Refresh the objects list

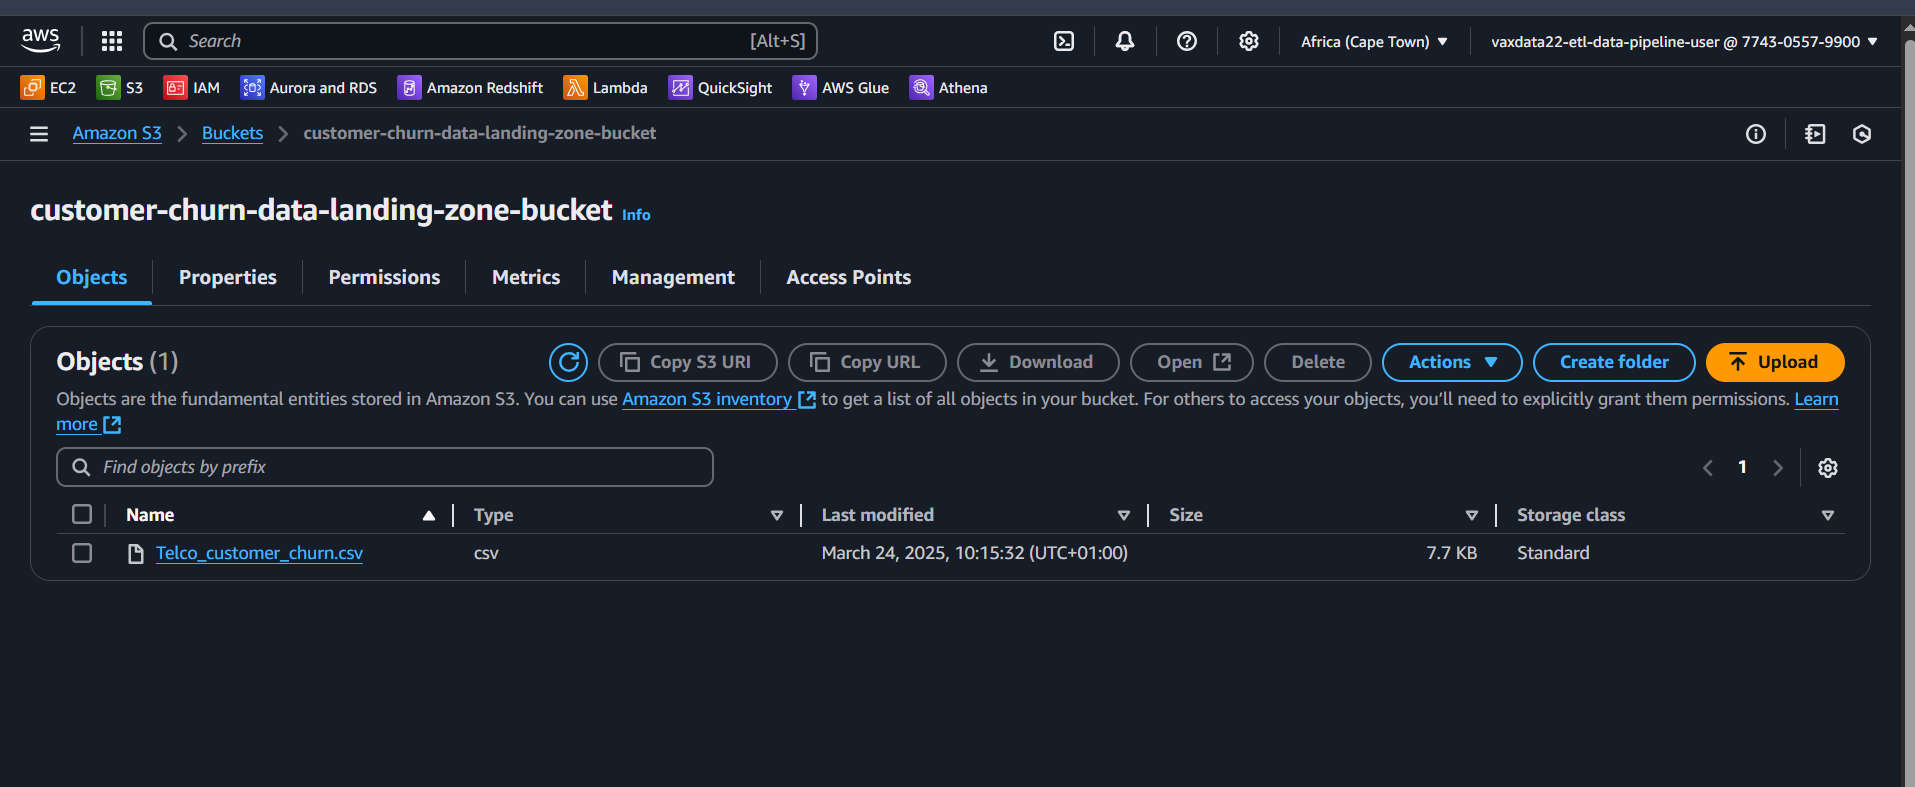pyautogui.click(x=569, y=362)
